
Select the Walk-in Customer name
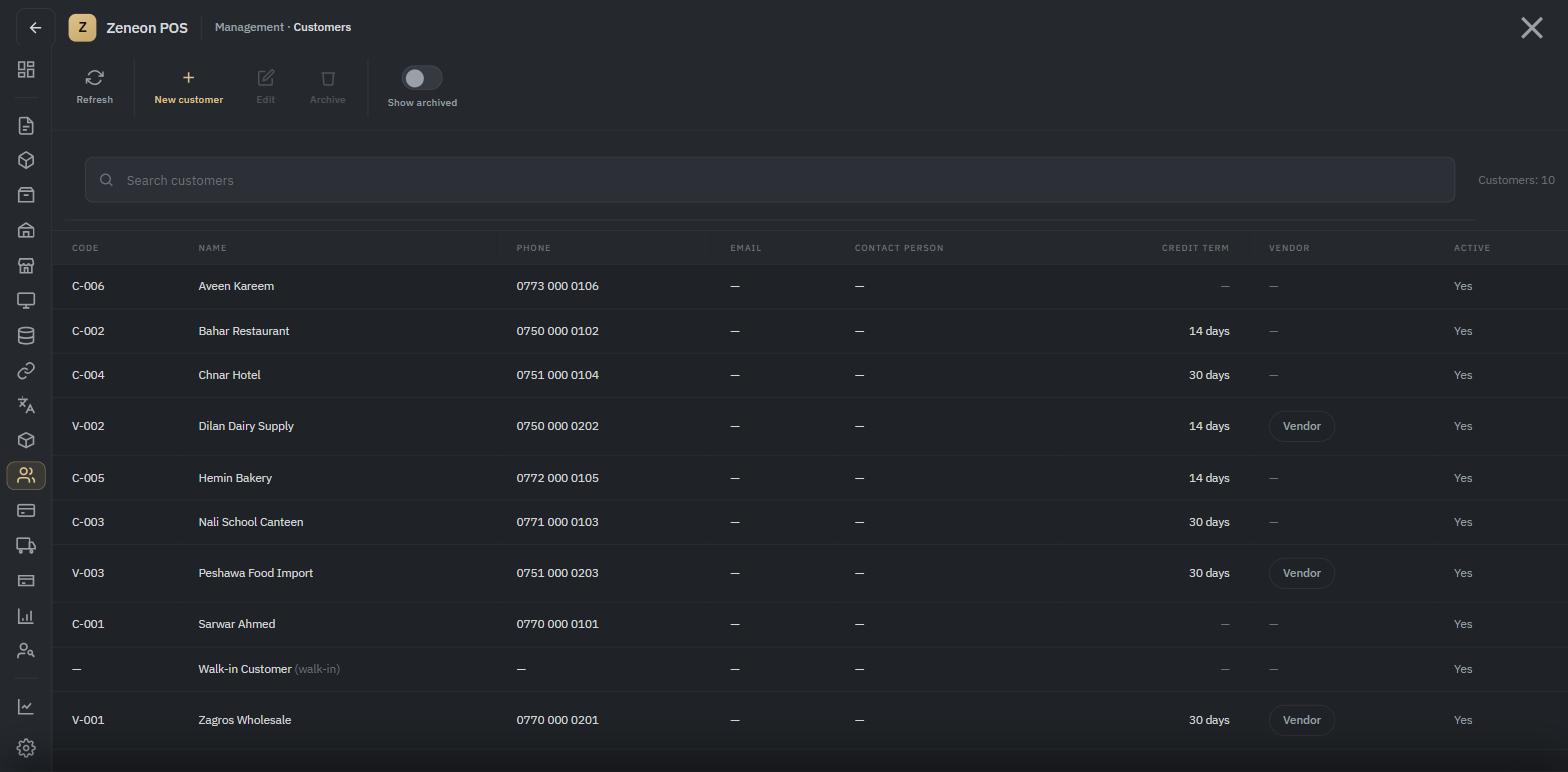(245, 669)
